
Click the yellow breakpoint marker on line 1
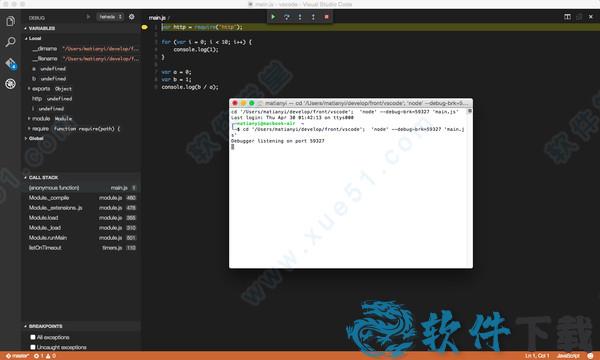[x=145, y=27]
